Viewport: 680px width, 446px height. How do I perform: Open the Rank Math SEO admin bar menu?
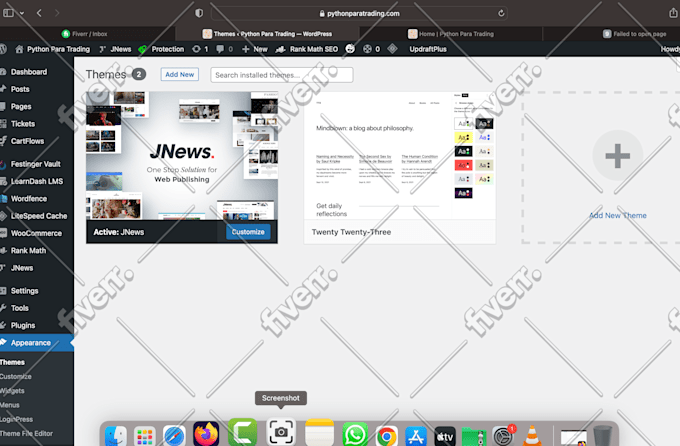(x=307, y=49)
